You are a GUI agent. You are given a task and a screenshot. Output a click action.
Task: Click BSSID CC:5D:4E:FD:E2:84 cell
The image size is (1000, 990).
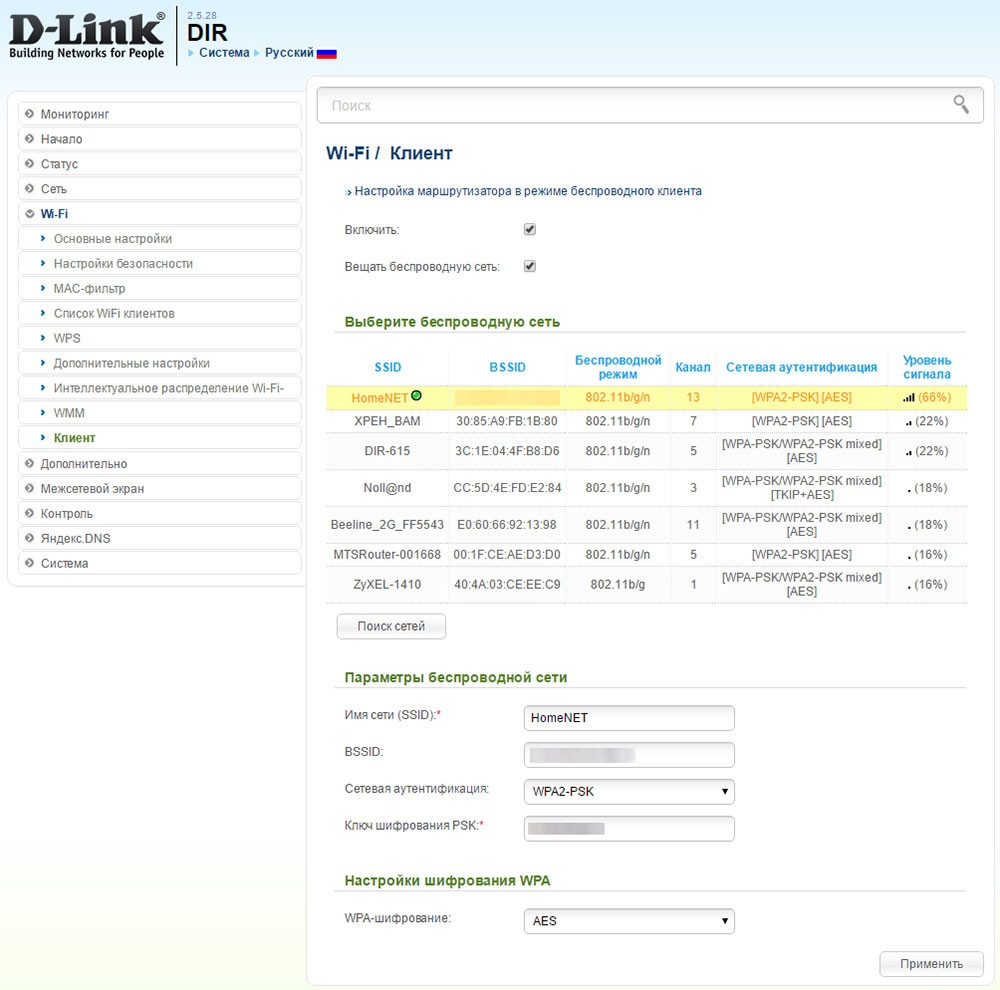coord(507,488)
